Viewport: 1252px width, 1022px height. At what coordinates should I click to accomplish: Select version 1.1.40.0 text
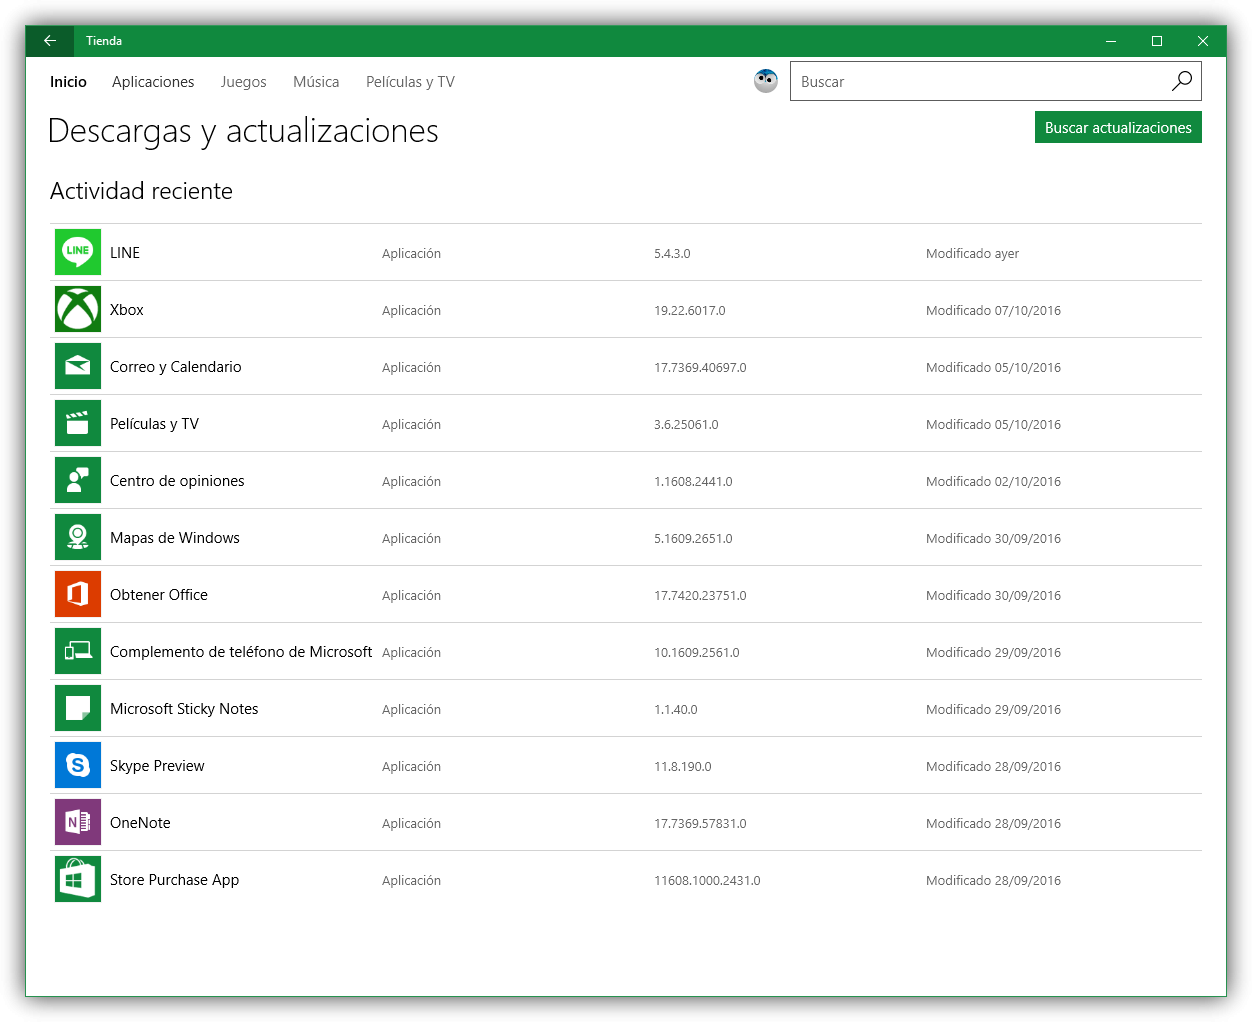[x=676, y=710]
